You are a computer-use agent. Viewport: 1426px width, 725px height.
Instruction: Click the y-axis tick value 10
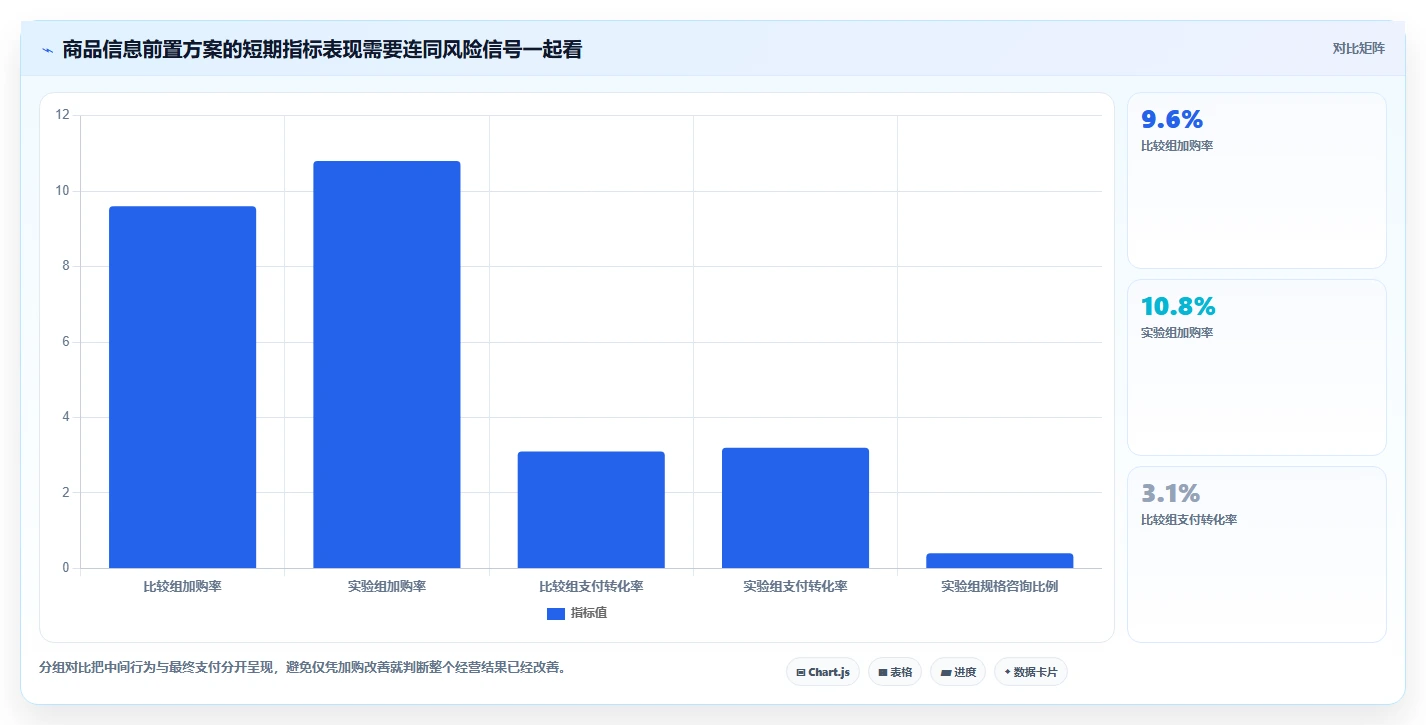click(x=63, y=191)
